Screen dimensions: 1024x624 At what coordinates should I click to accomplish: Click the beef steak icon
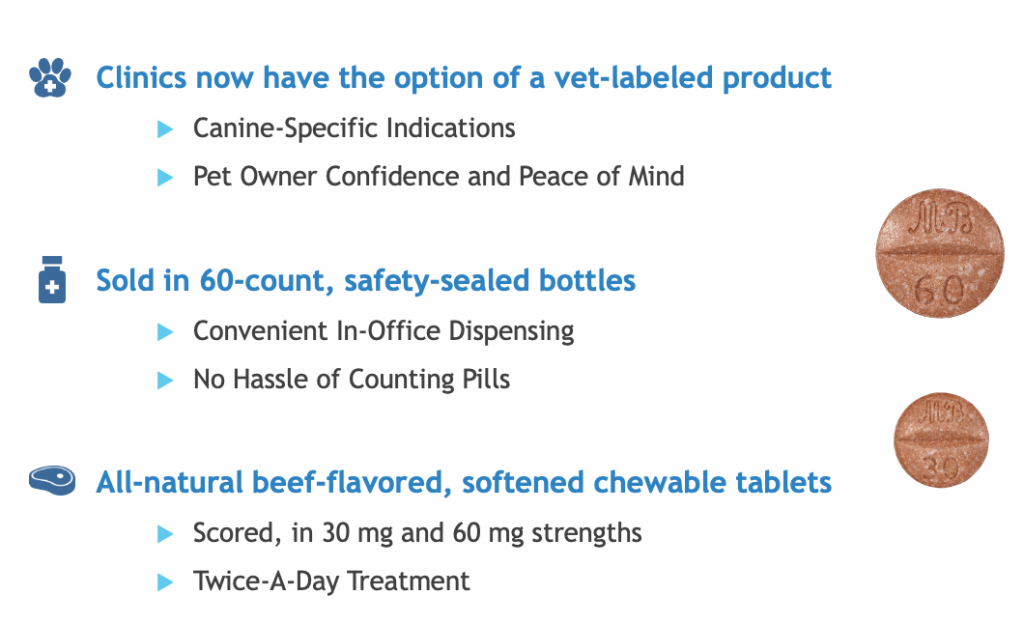(x=52, y=480)
